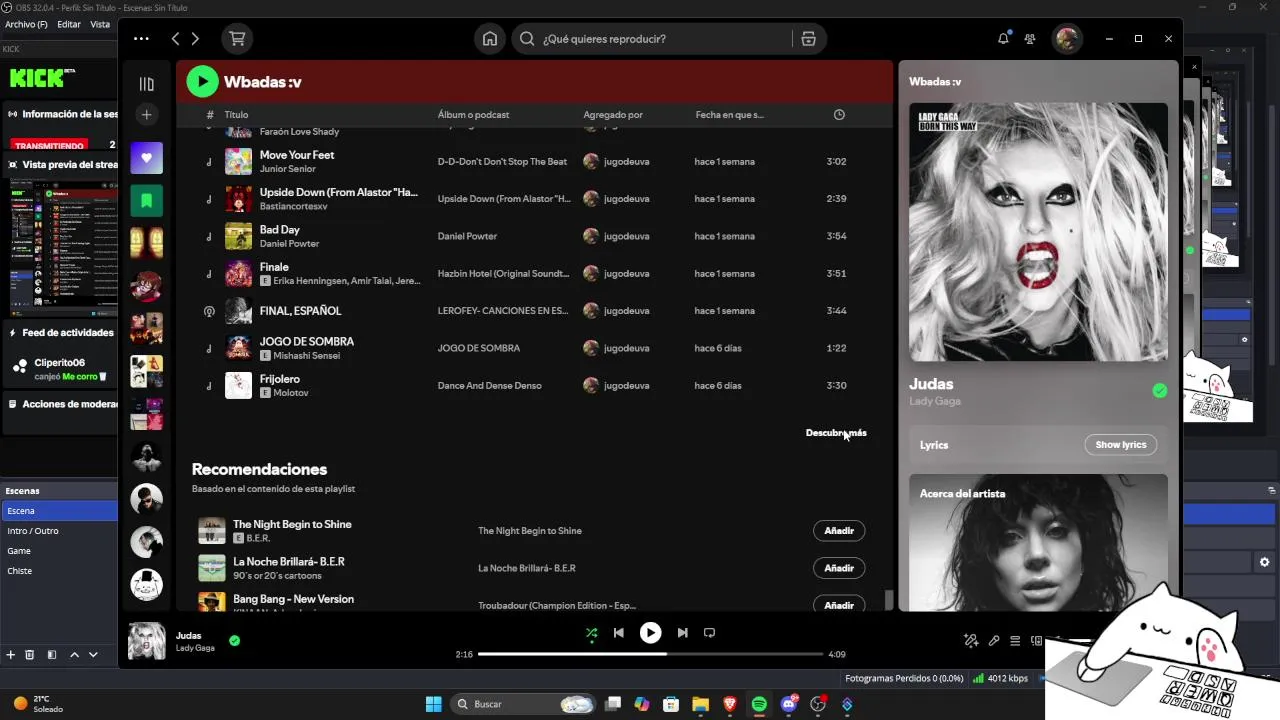Open Born This Way album cover
Screen dimensions: 1280x720
[1038, 232]
